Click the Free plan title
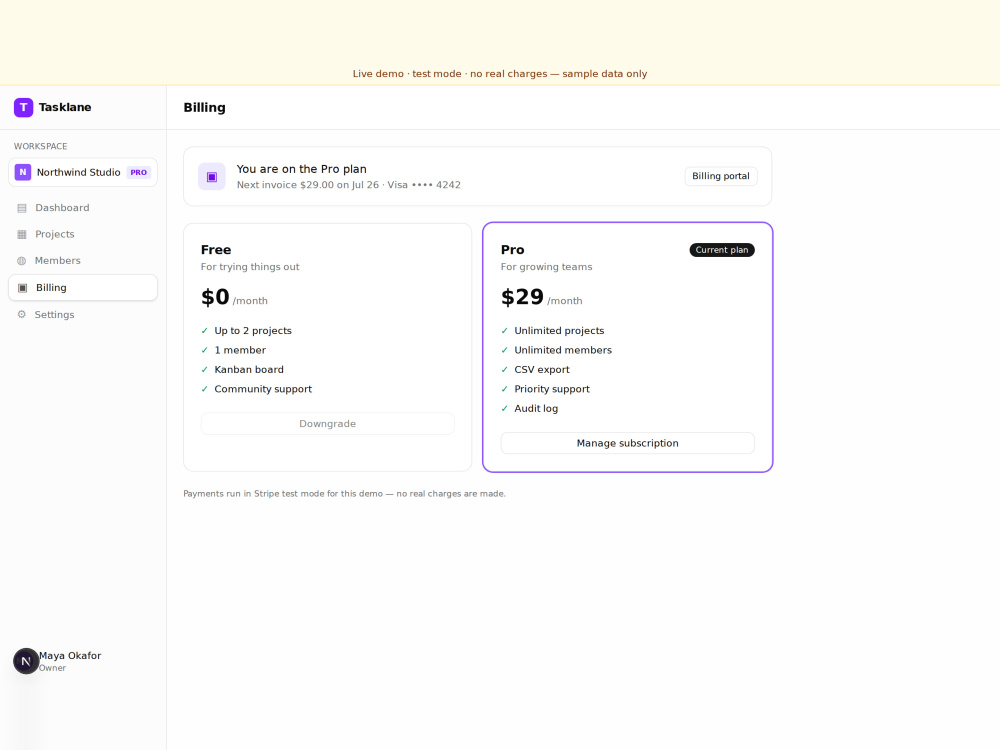 (216, 250)
